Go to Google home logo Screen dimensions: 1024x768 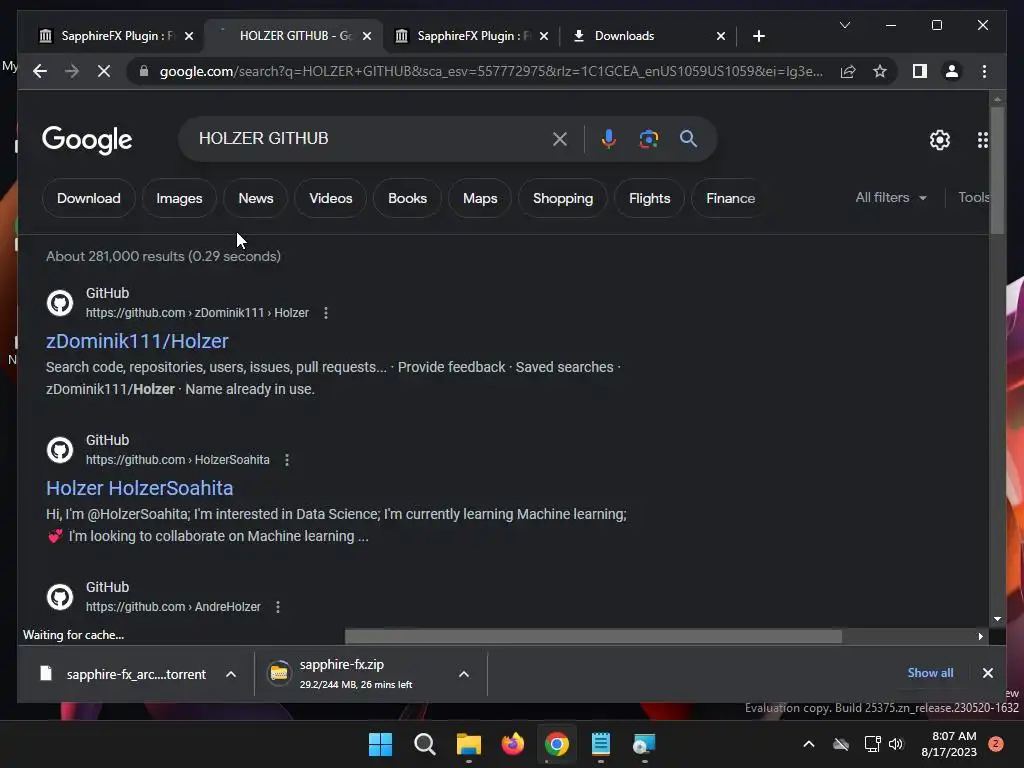(87, 139)
